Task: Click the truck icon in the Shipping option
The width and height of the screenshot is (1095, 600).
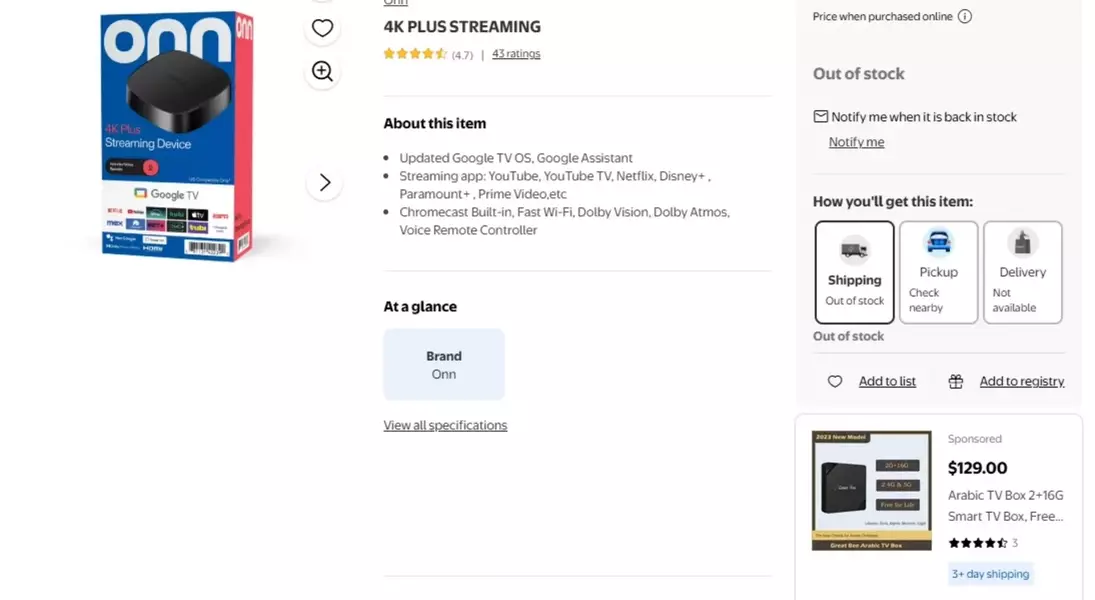Action: 854,248
